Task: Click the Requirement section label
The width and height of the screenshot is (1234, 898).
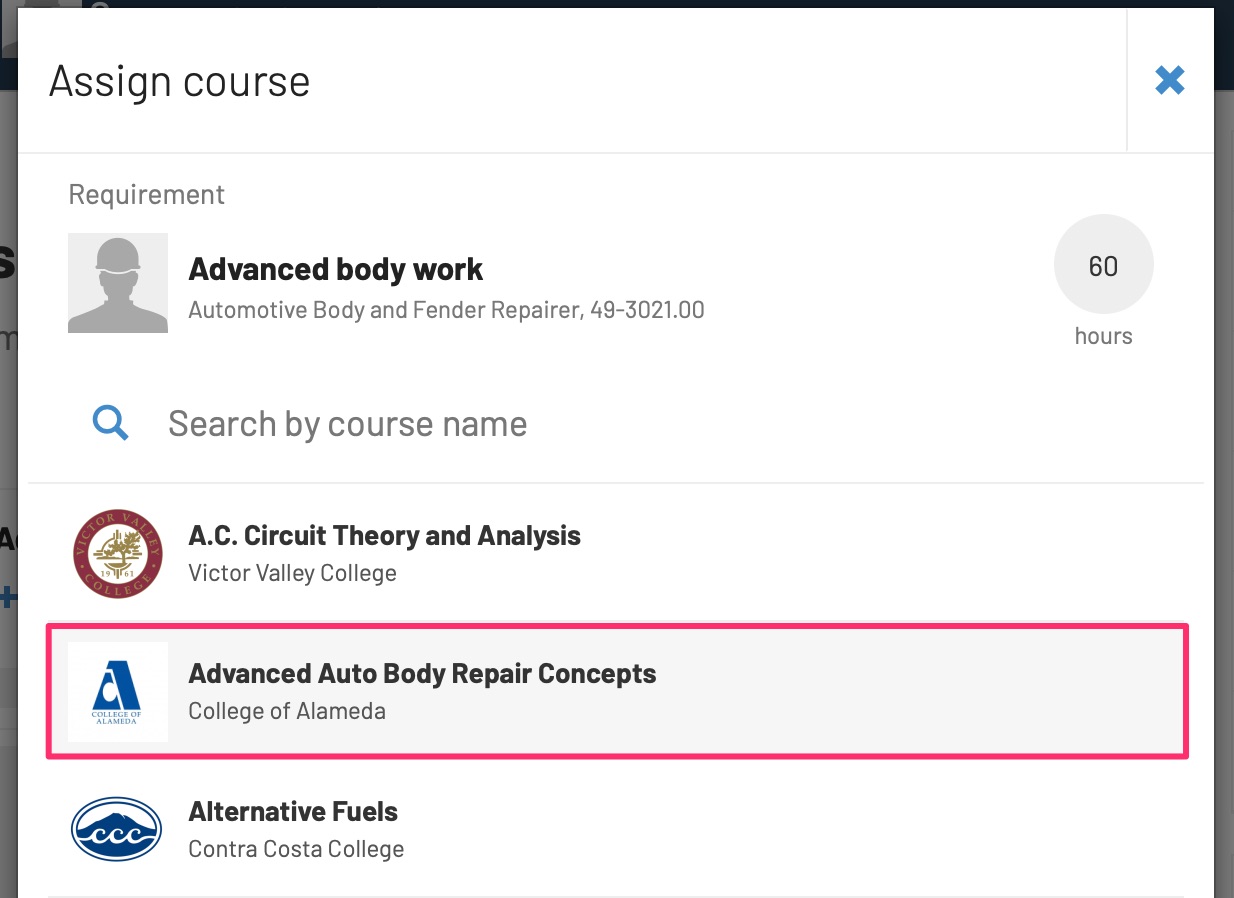Action: point(147,194)
